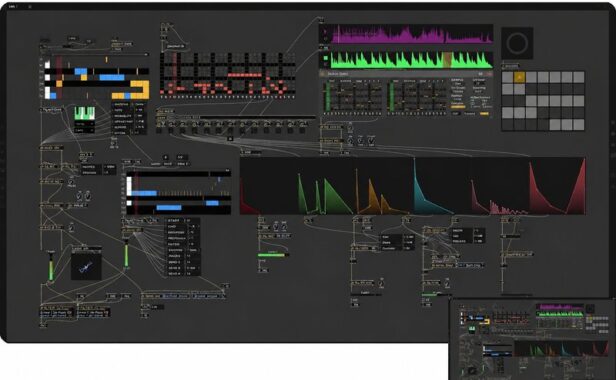Toggle the bottom-left dark pad of the pad grid
Screen dimensions: 616x380
pos(507,125)
